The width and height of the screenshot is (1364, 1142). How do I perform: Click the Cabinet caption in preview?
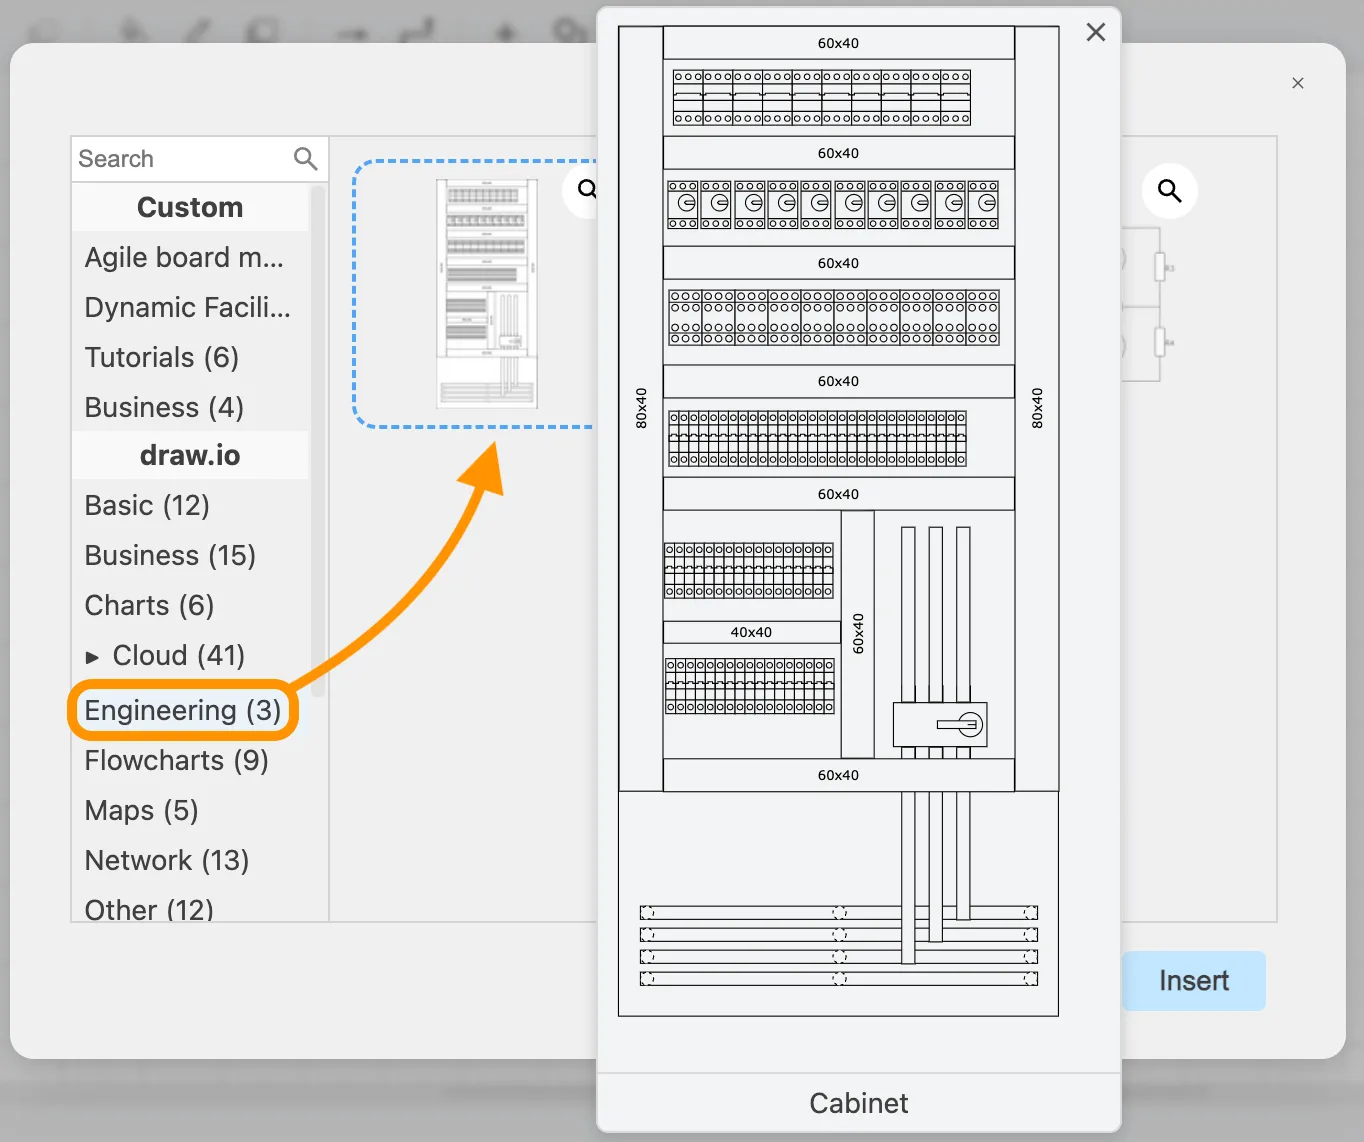(x=859, y=1103)
